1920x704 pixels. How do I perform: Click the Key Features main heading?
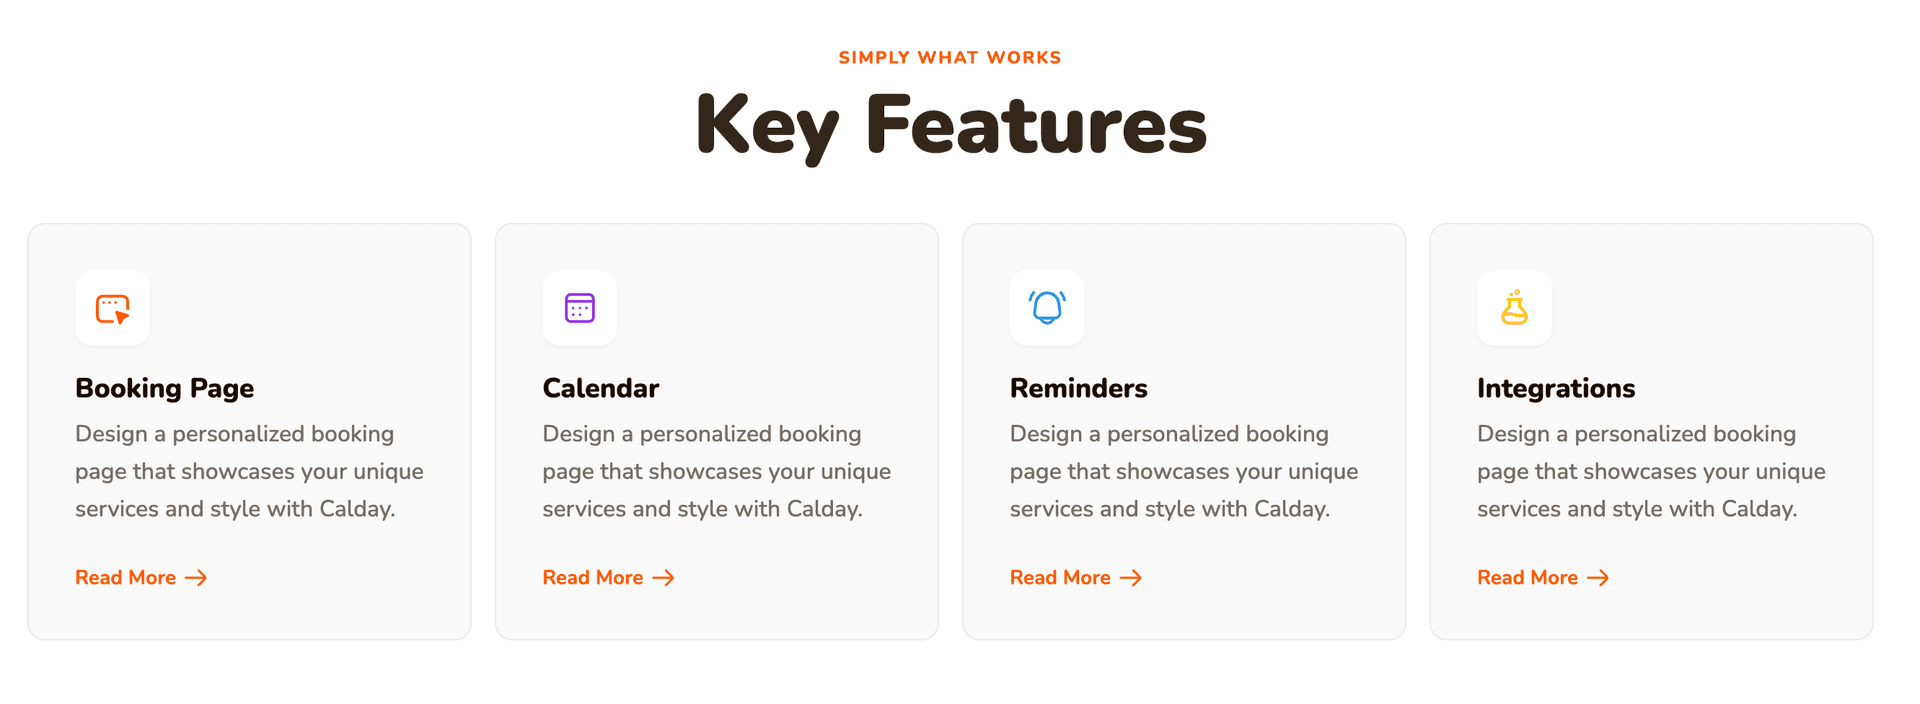pos(951,125)
